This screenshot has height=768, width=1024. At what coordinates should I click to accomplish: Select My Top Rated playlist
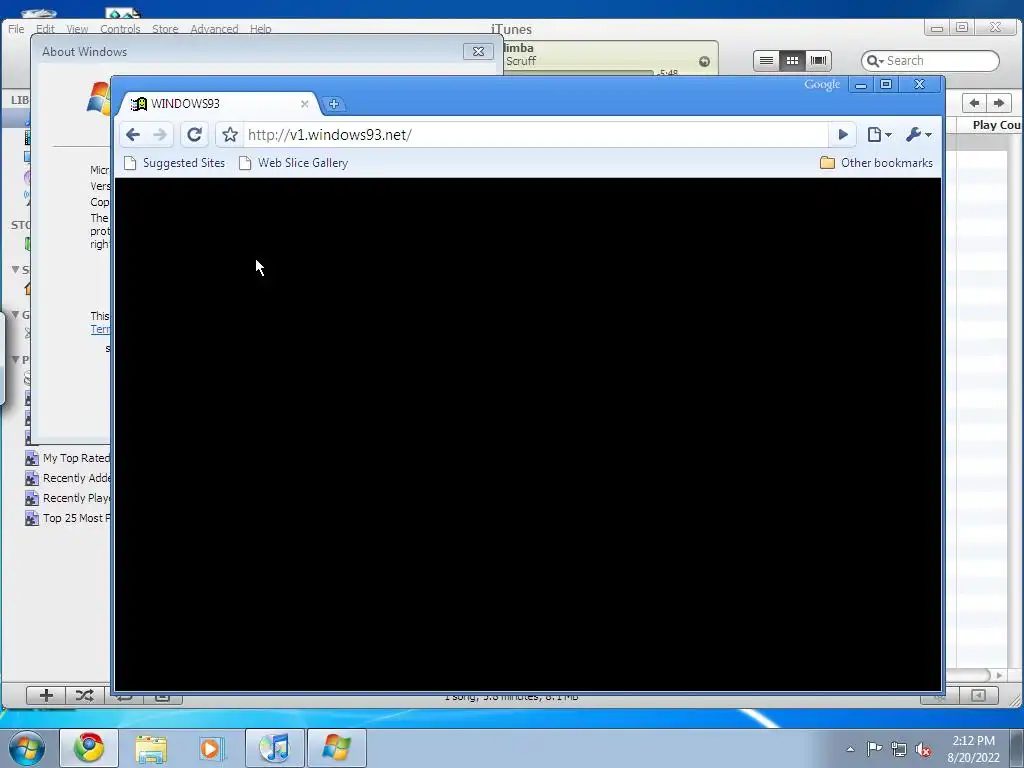[x=68, y=458]
